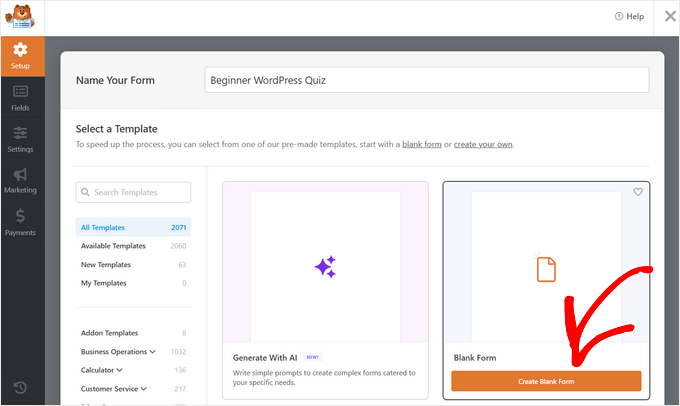Open the Settings sliders panel
The height and width of the screenshot is (406, 680).
[x=20, y=140]
